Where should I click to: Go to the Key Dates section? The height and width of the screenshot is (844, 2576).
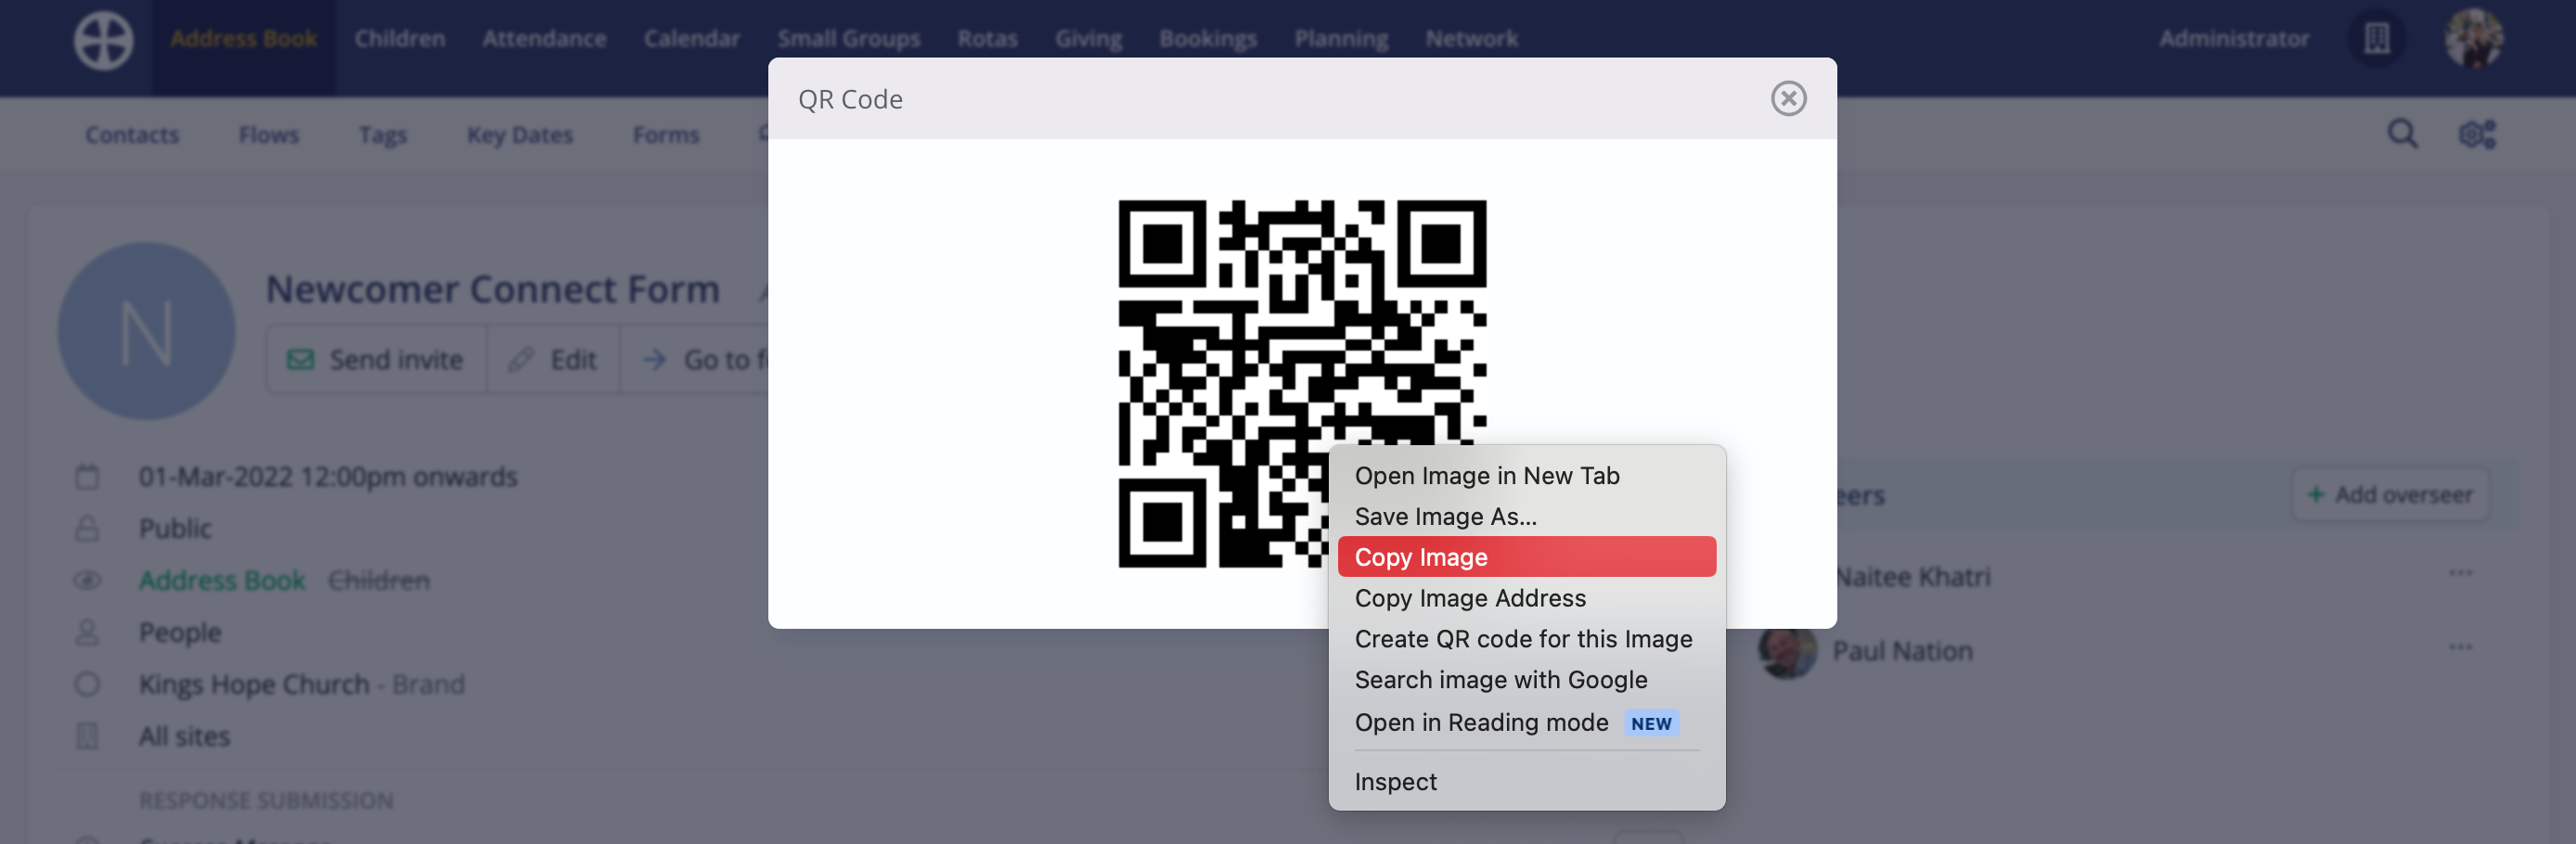[519, 134]
